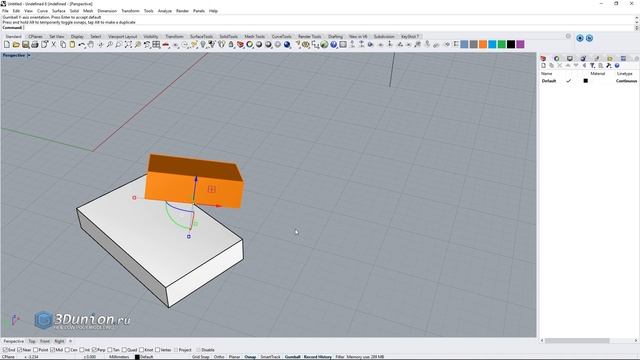
Task: Open Perspective viewport title dropdown arrow
Action: (29, 55)
